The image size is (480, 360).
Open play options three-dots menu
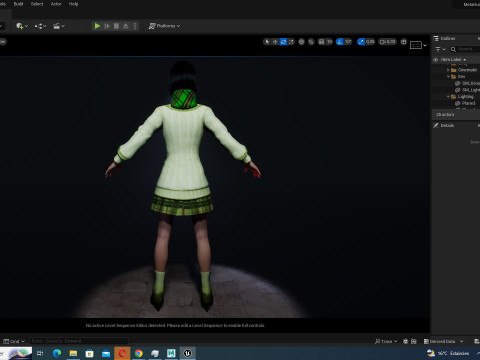(x=135, y=26)
